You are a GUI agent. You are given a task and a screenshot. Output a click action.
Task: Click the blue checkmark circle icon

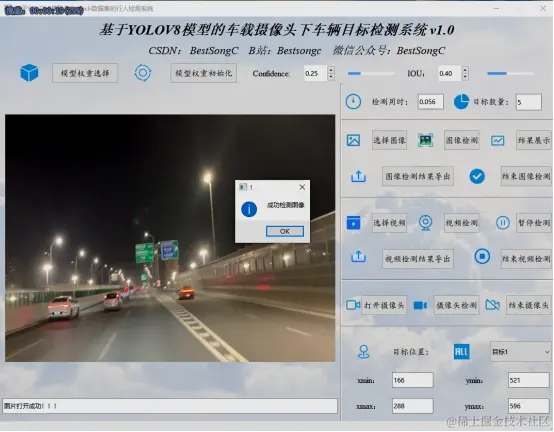[x=477, y=176]
